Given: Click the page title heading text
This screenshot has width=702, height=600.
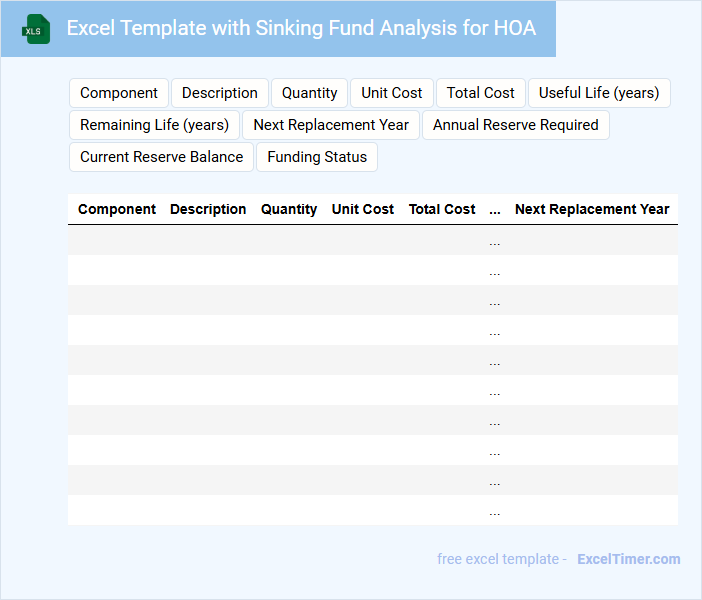Looking at the screenshot, I should (301, 28).
